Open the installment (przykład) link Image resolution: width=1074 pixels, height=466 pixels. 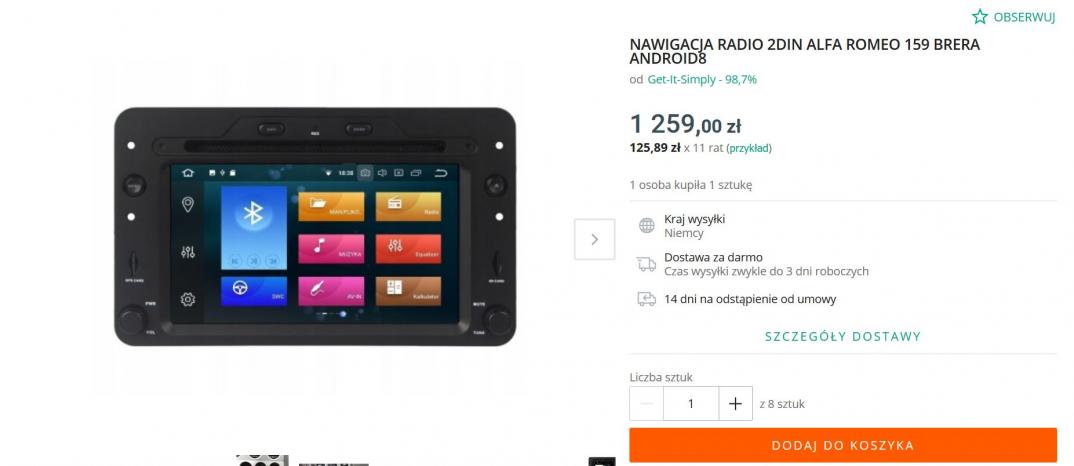(x=749, y=148)
